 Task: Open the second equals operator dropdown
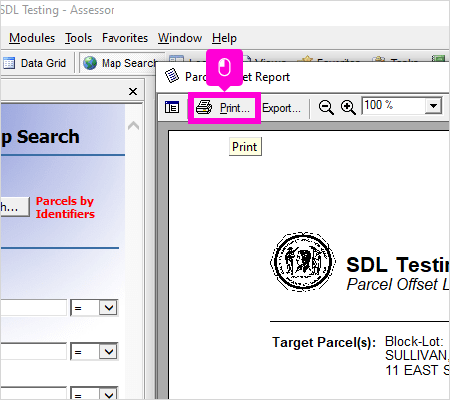pos(109,351)
